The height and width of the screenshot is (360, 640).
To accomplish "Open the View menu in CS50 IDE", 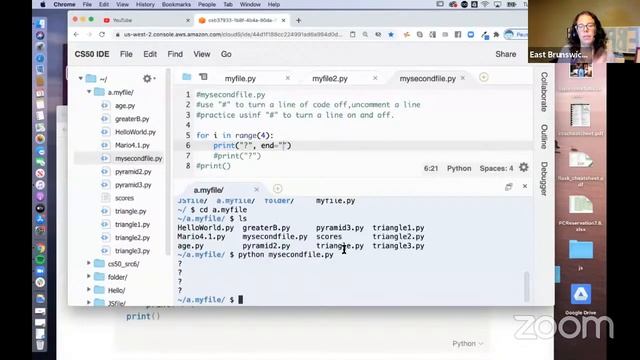I will coord(202,54).
